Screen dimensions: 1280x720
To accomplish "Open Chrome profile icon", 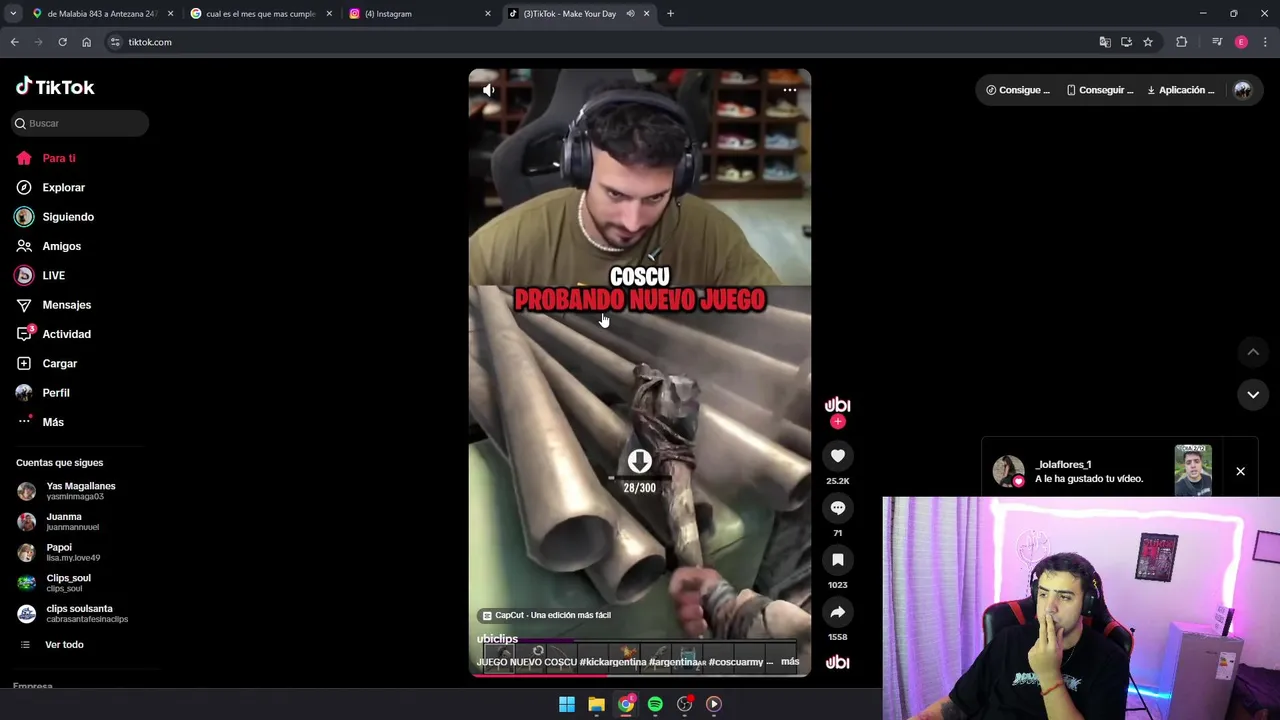I will 1241,42.
